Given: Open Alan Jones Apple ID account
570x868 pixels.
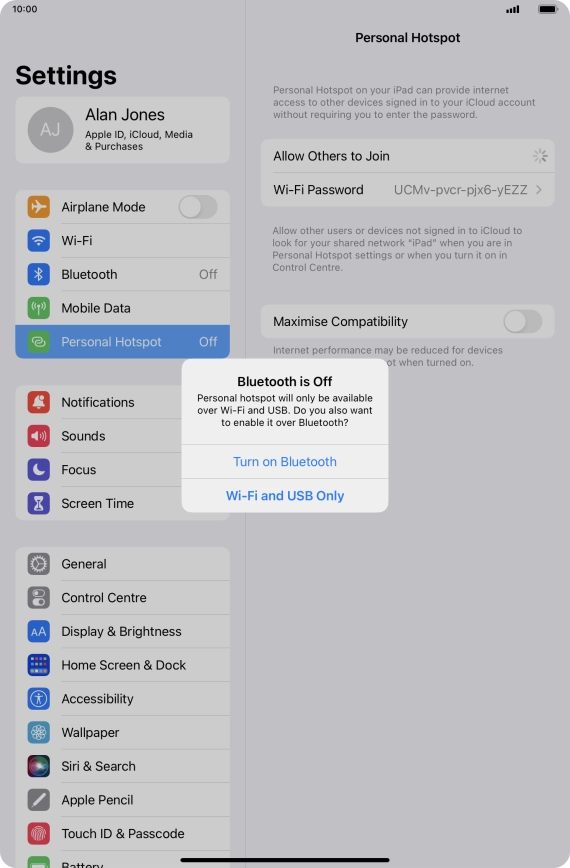Looking at the screenshot, I should 122,130.
